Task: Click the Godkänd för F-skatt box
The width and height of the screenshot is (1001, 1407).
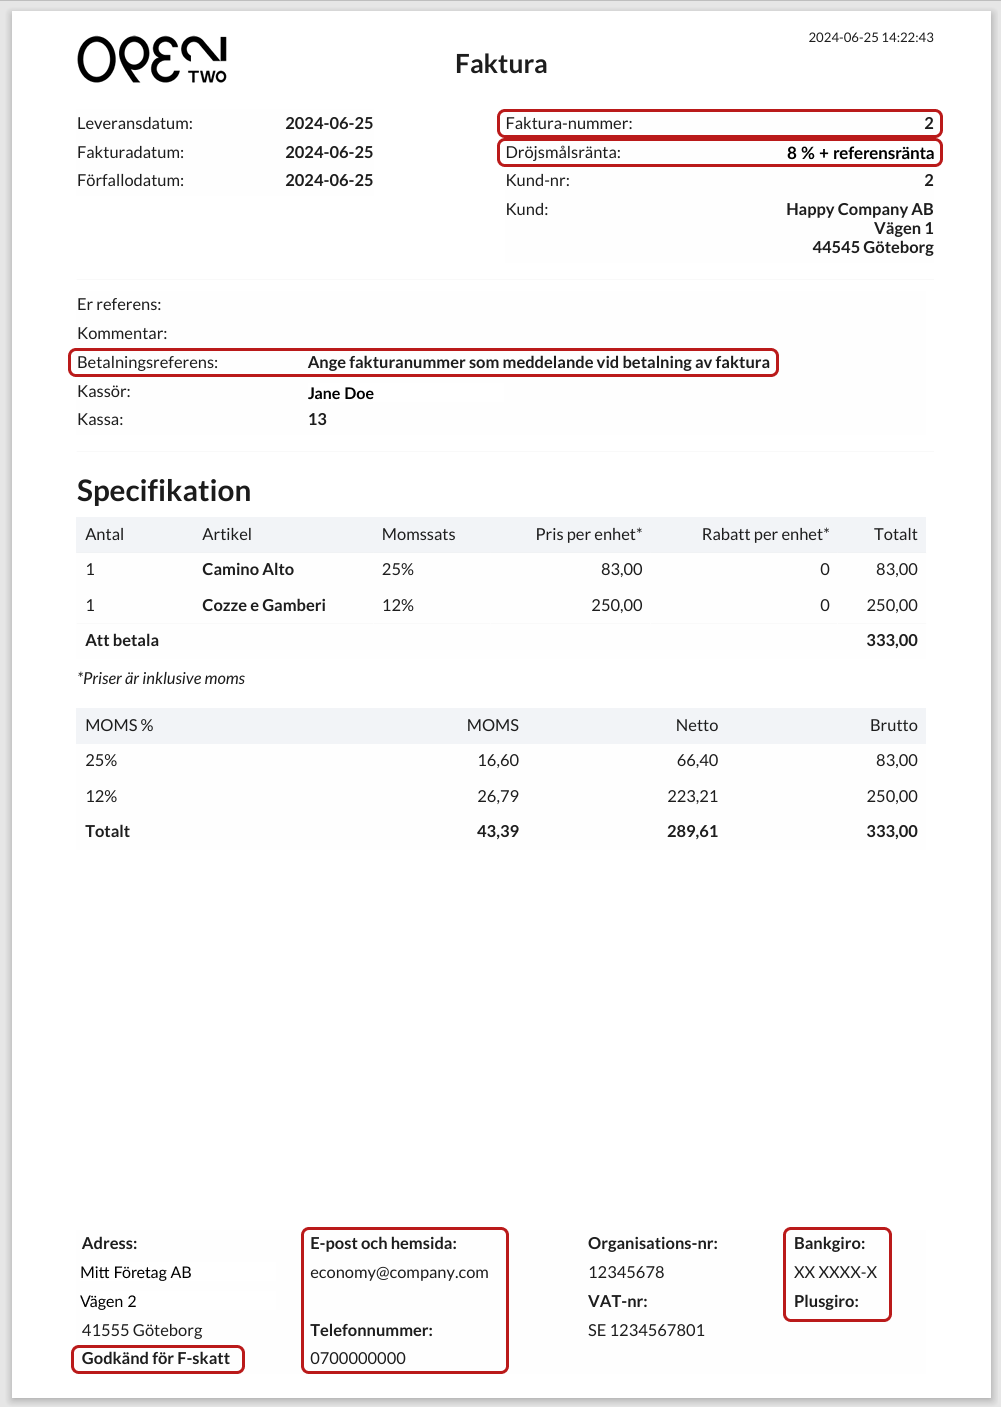Action: point(157,1359)
